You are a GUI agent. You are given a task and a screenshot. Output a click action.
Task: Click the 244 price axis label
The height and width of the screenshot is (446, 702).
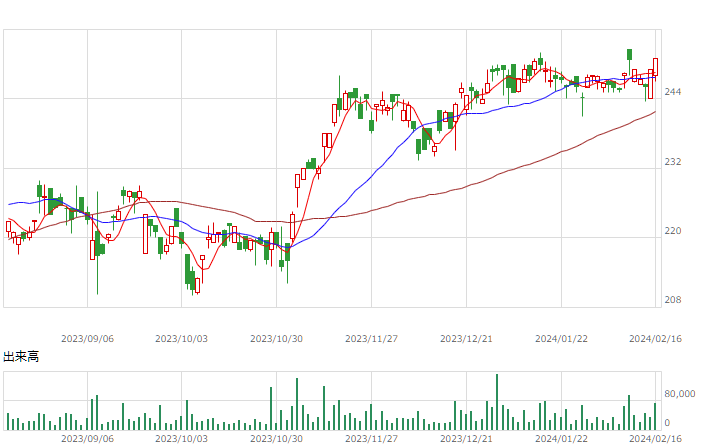click(672, 92)
